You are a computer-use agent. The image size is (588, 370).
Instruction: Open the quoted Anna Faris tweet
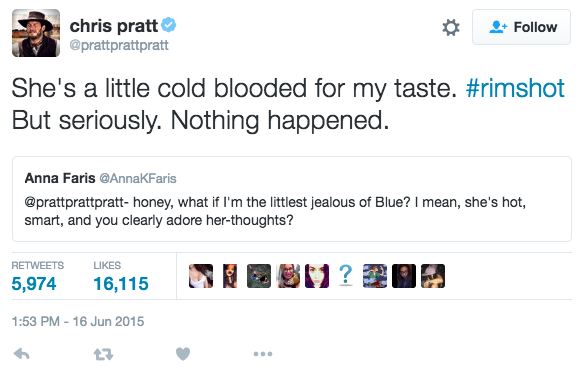(292, 199)
